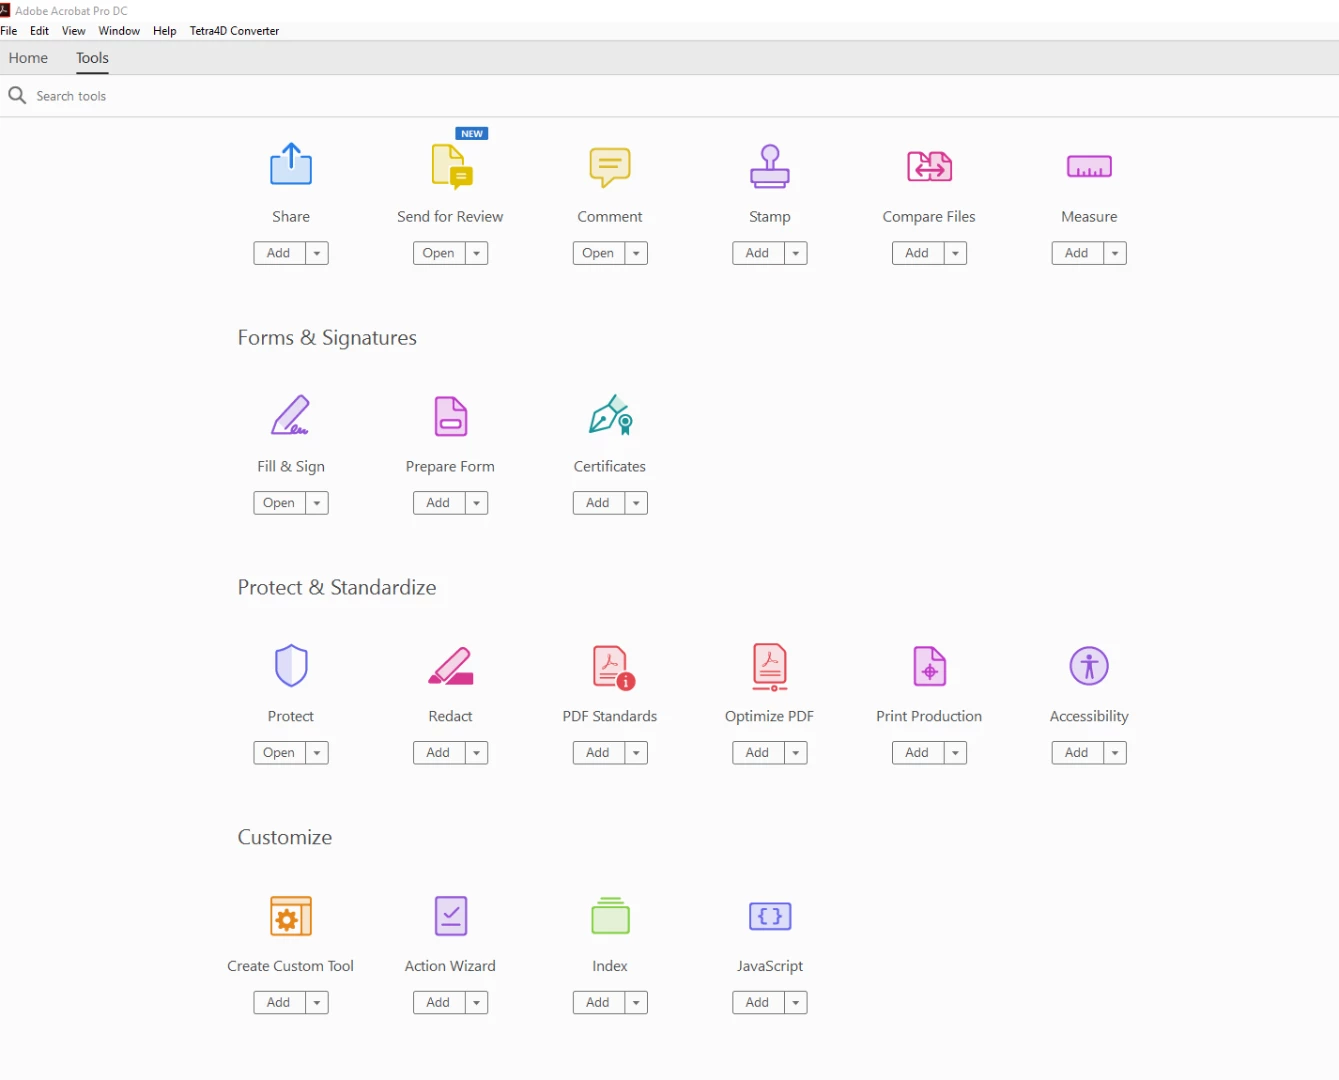Click Open under Fill & Sign
1339x1080 pixels.
279,503
